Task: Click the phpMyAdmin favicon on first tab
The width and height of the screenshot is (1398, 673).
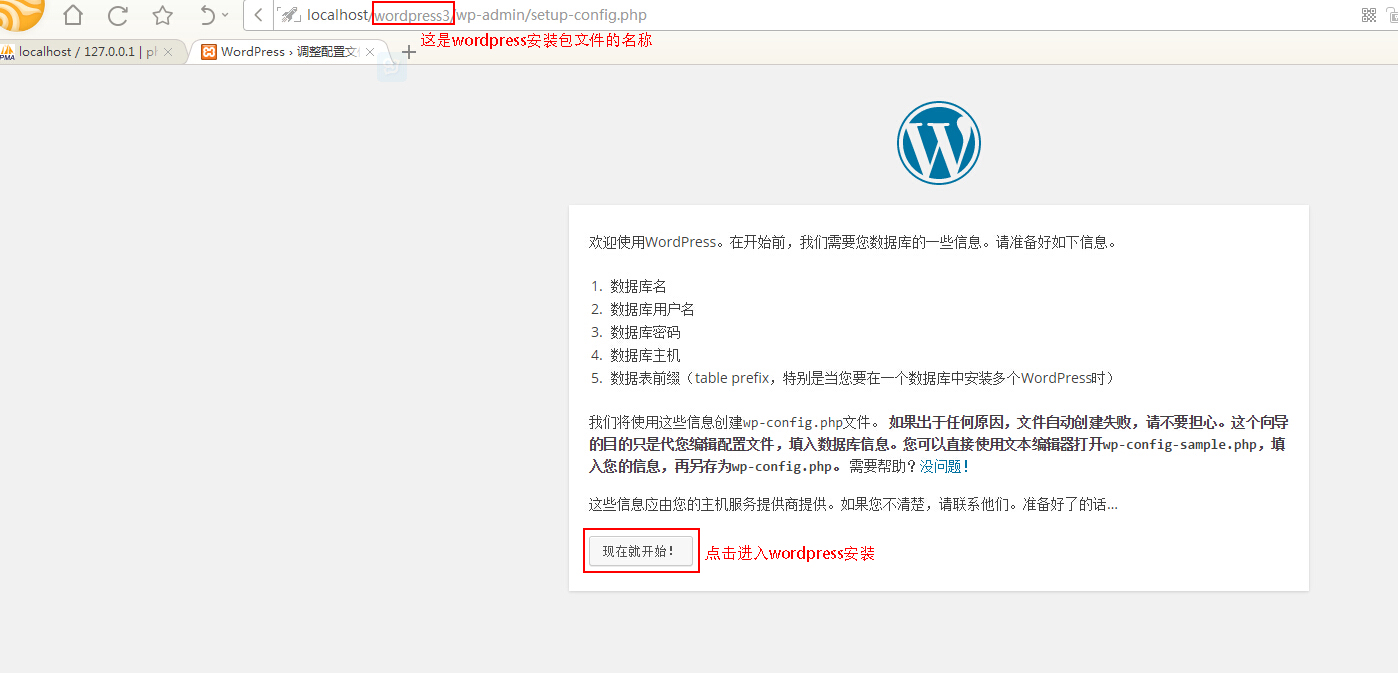Action: point(8,53)
